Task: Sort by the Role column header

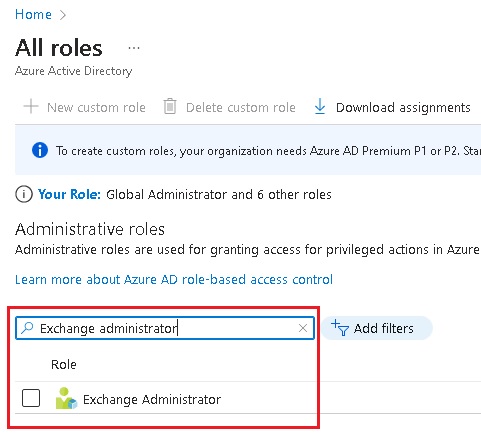Action: point(64,364)
